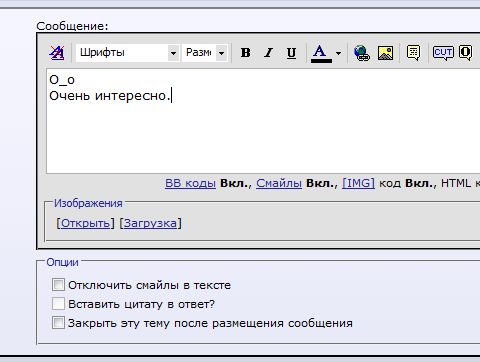Insert a CUT tag

tap(443, 53)
